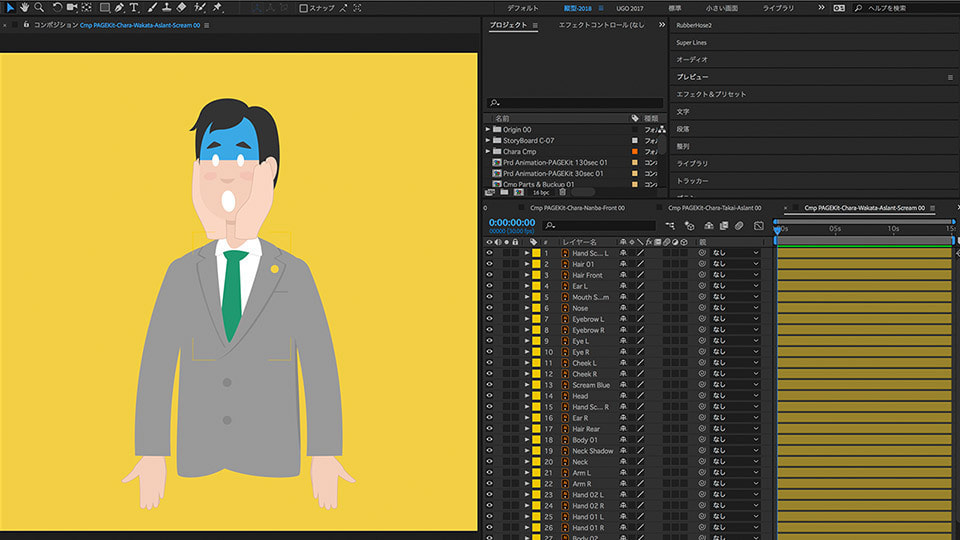Enable the スナップ checkbox
This screenshot has height=540, width=960.
[x=304, y=8]
